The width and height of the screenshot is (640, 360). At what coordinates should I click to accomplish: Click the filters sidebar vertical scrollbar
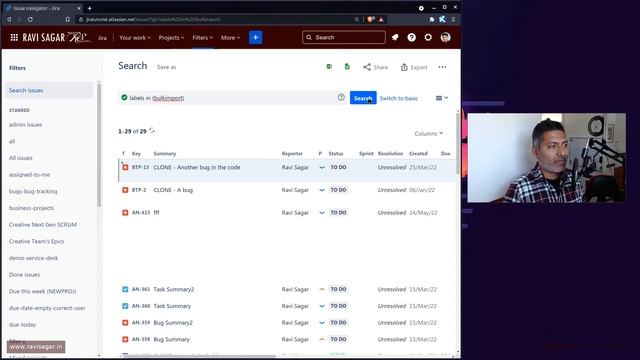[99, 145]
